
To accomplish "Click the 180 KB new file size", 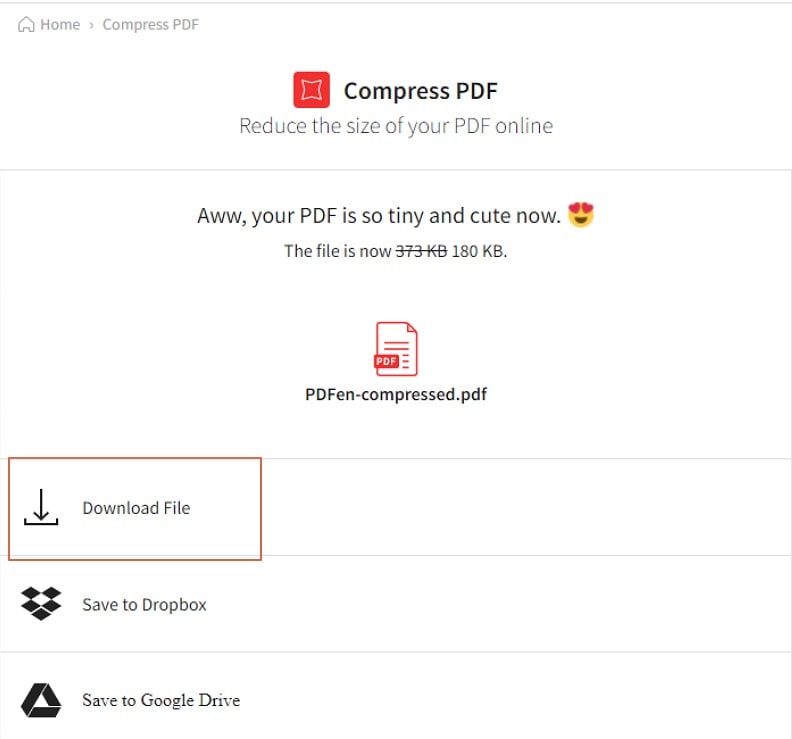I will (x=477, y=251).
